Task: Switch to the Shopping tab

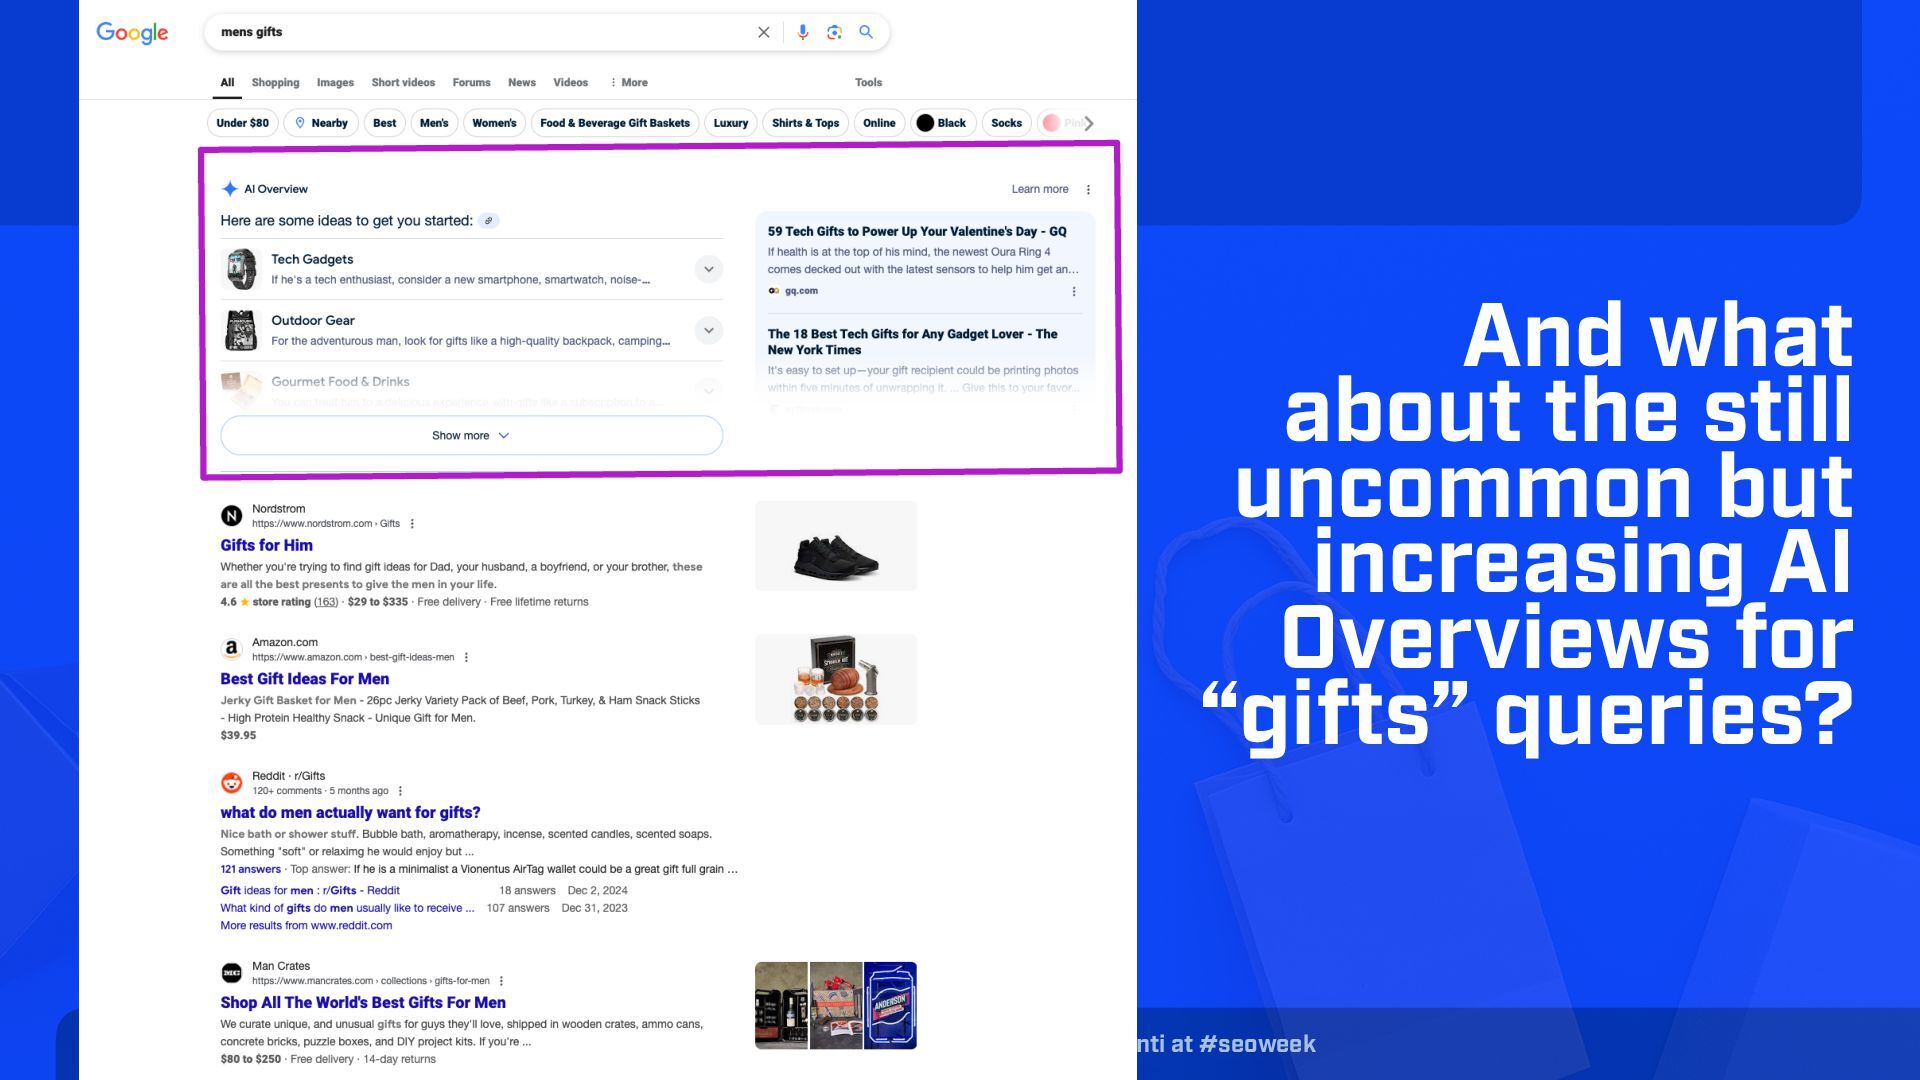Action: pos(275,83)
